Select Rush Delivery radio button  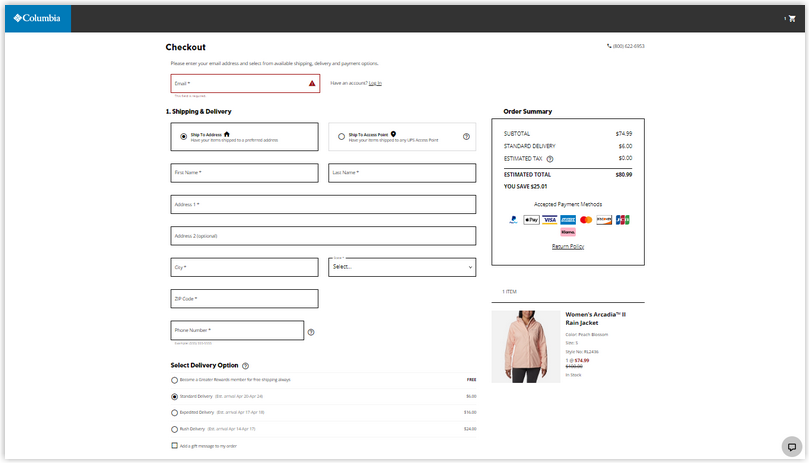pos(175,429)
